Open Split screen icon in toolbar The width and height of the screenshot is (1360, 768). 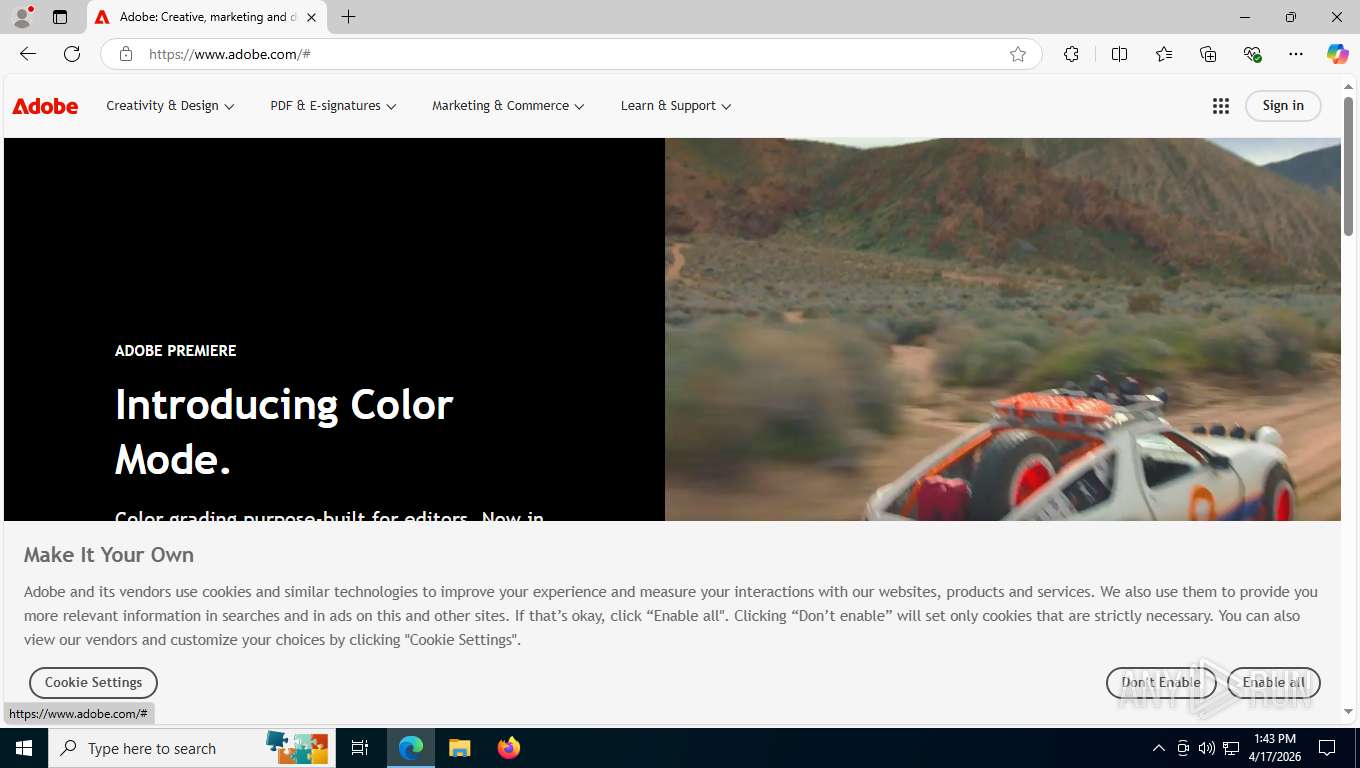coord(1119,54)
